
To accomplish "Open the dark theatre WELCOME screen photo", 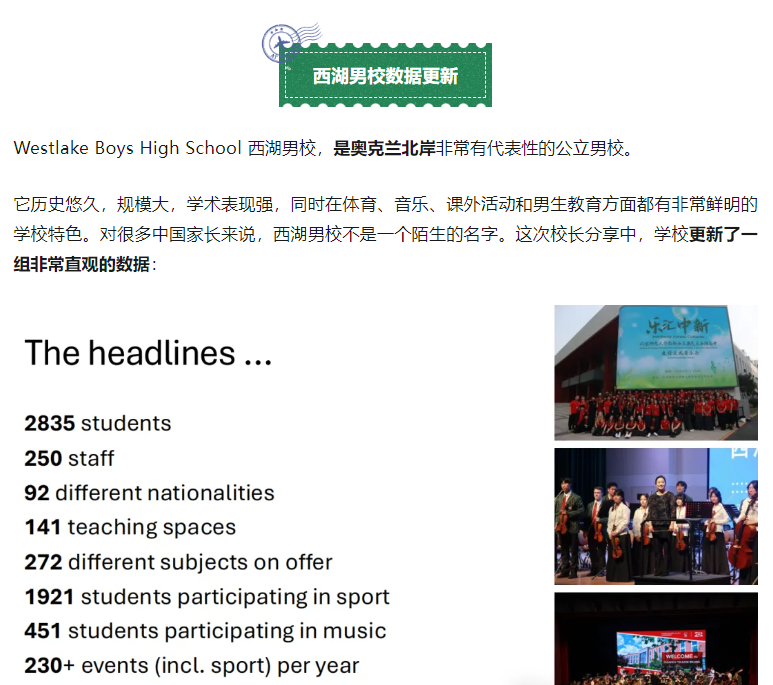I will [x=656, y=638].
